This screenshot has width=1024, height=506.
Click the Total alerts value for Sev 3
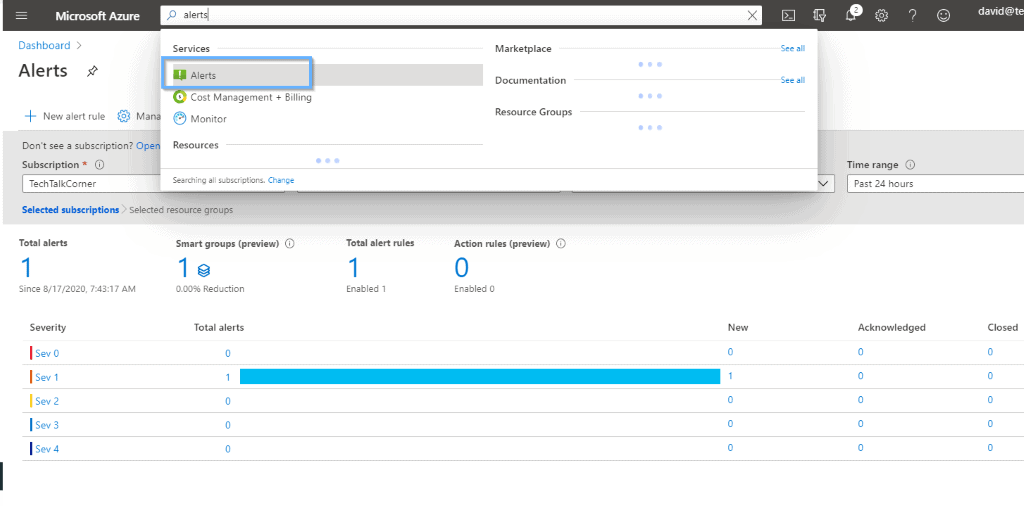[x=228, y=425]
